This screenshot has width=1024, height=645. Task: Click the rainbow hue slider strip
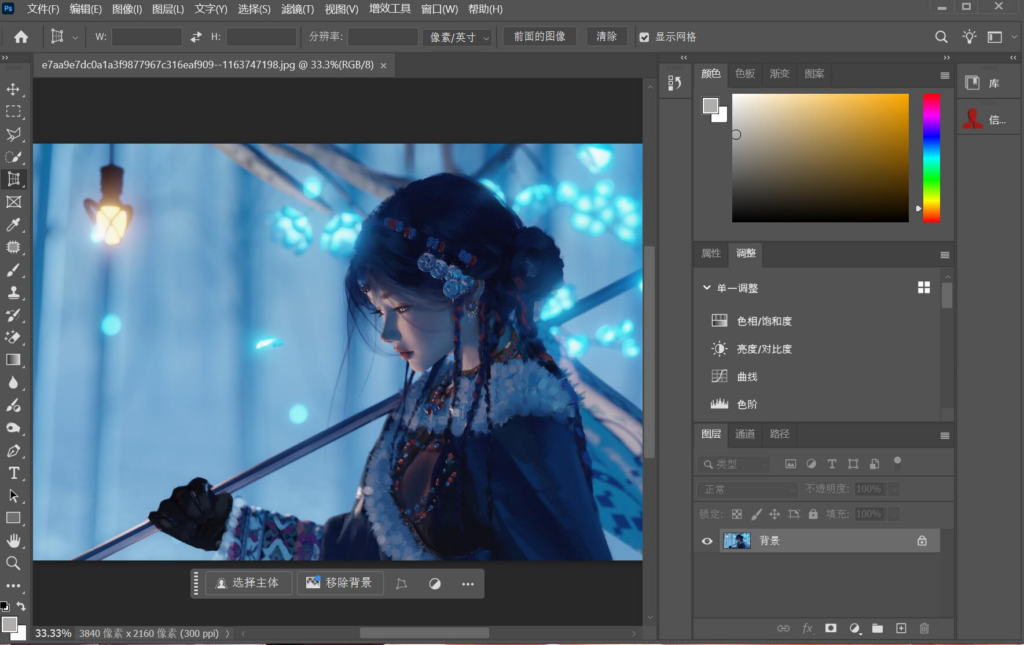pos(931,157)
